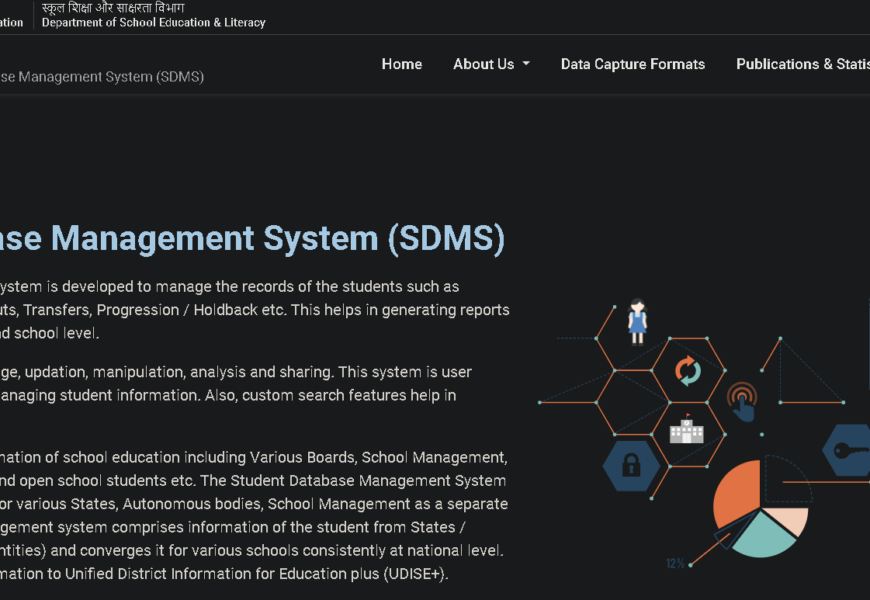The width and height of the screenshot is (870, 600).
Task: Click the orange-teal refresh arrows icon
Action: (688, 370)
